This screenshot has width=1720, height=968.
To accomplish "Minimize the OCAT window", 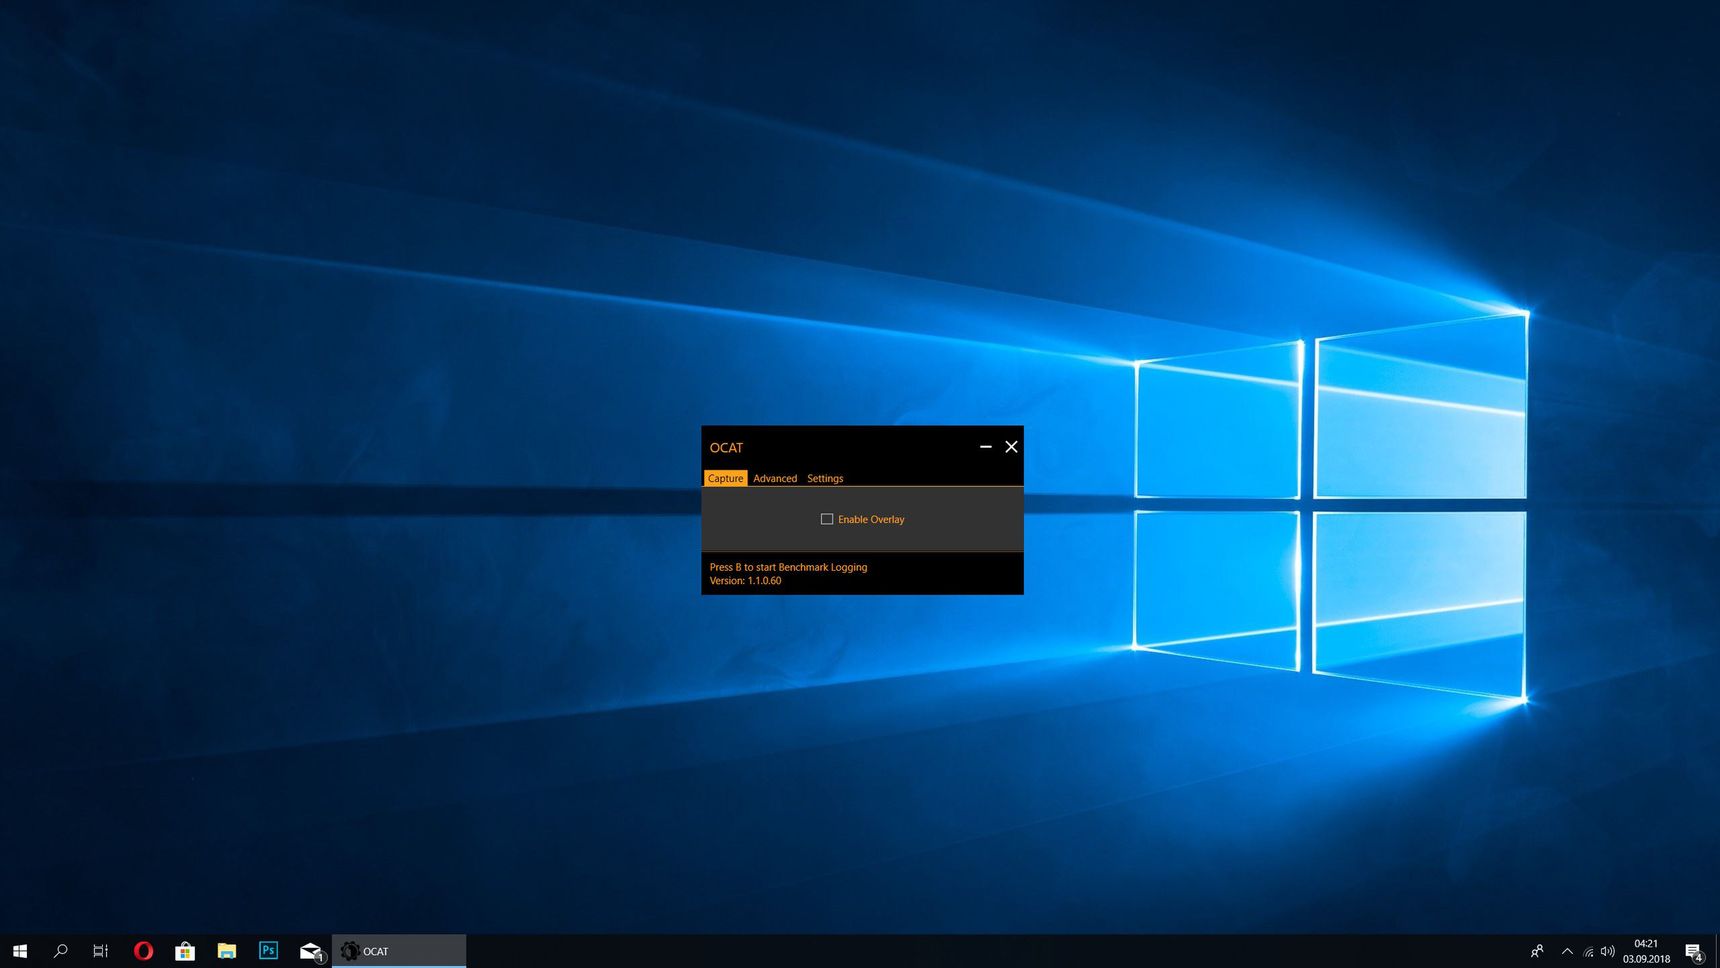I will (985, 447).
